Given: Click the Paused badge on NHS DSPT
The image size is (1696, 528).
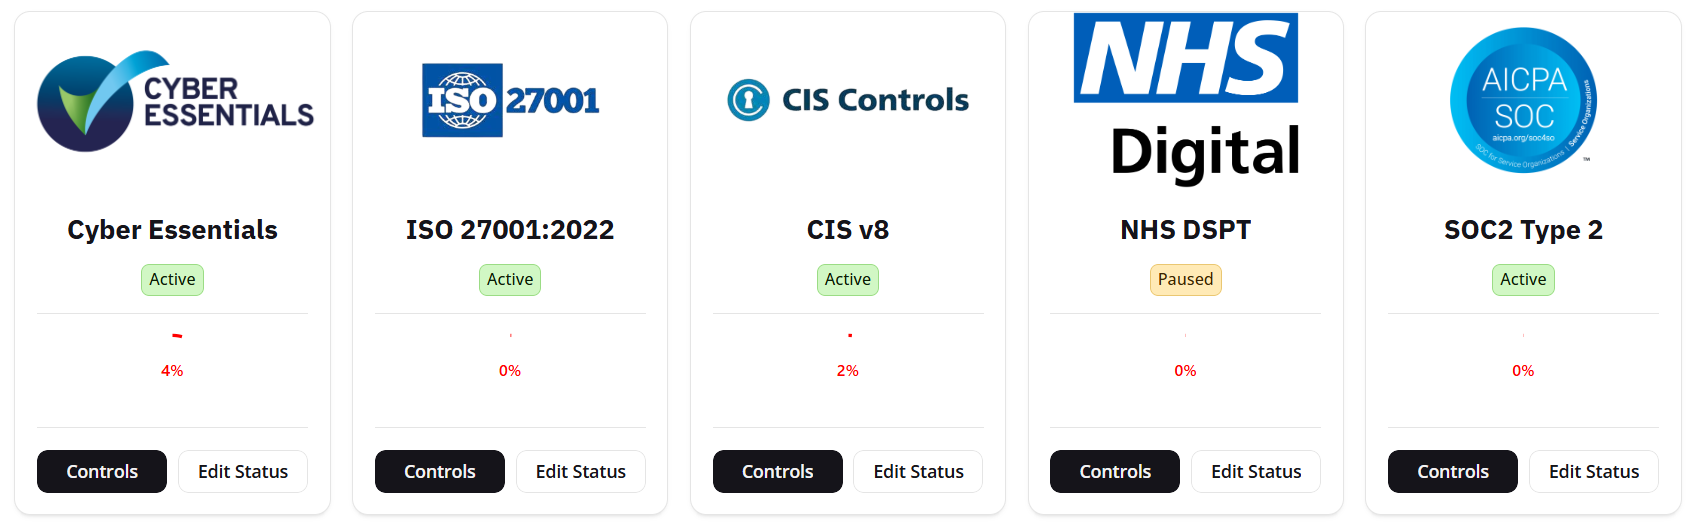Looking at the screenshot, I should point(1185,280).
